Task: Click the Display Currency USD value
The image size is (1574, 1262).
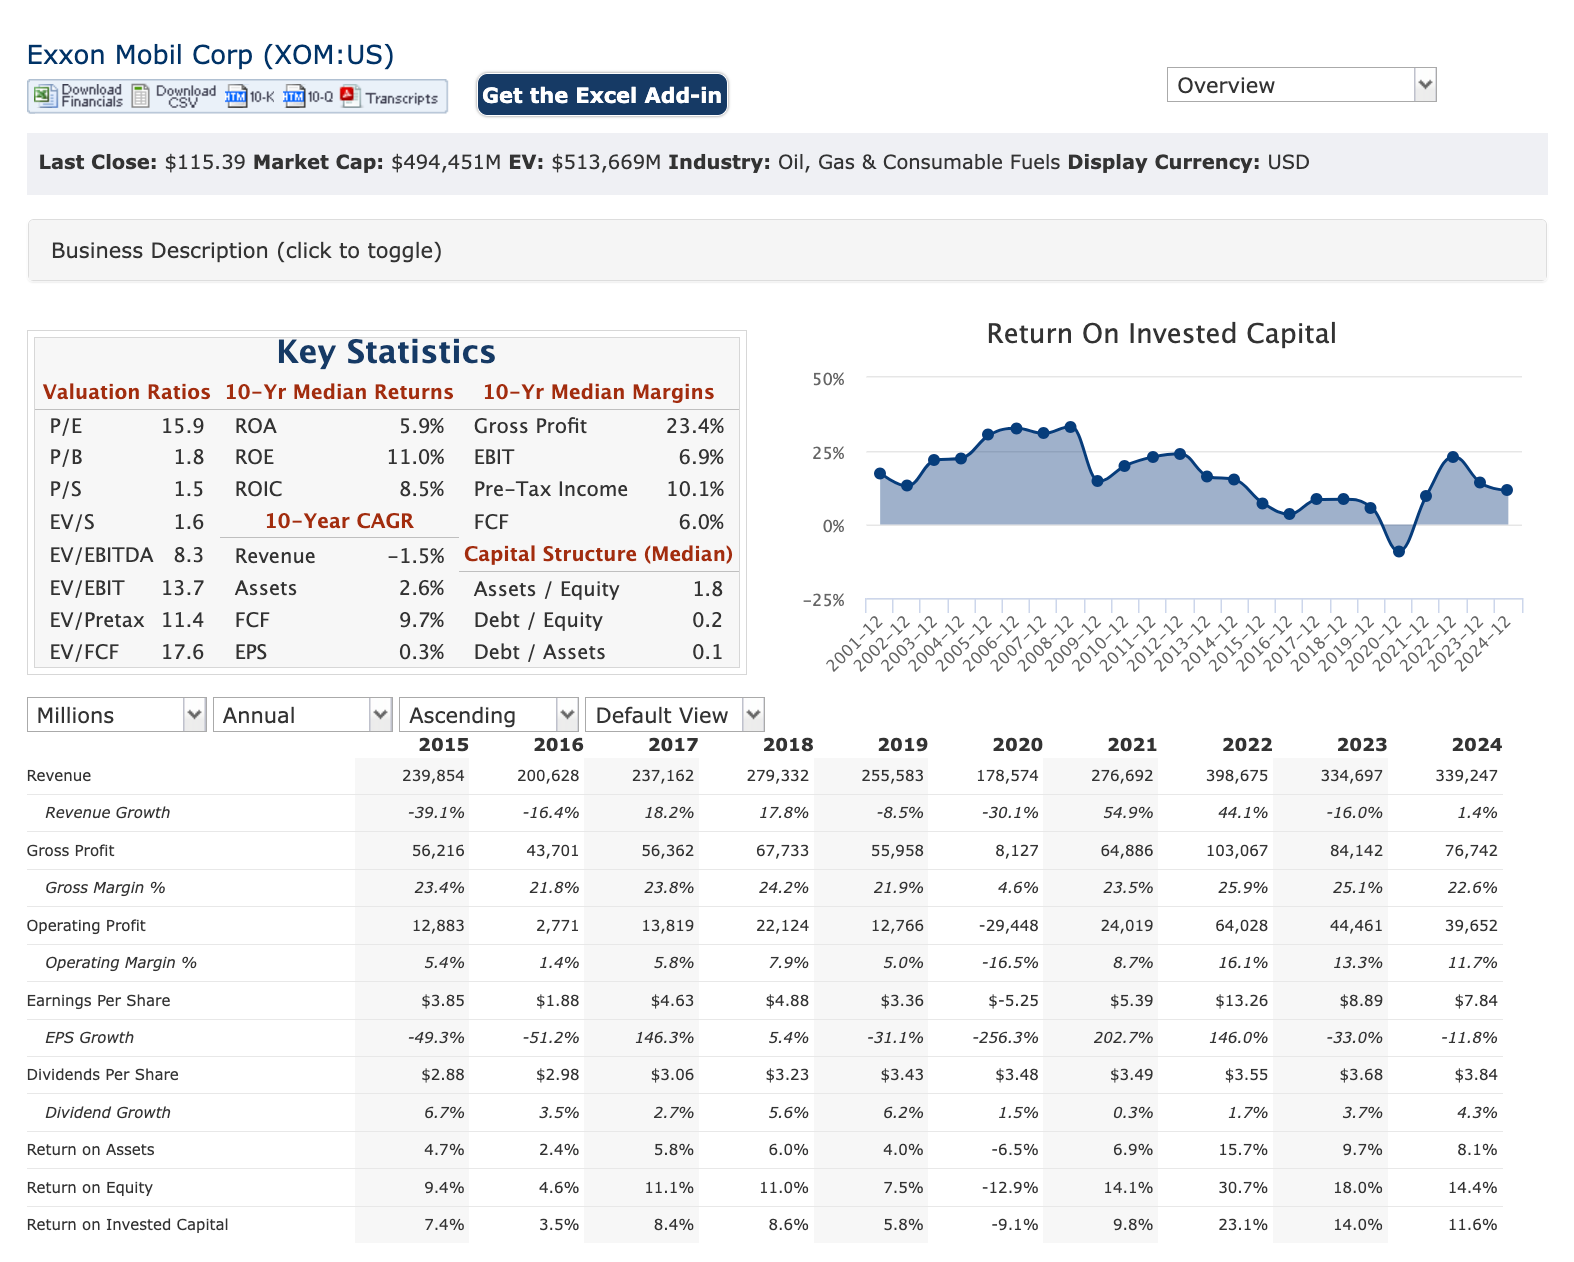Action: pos(1288,162)
